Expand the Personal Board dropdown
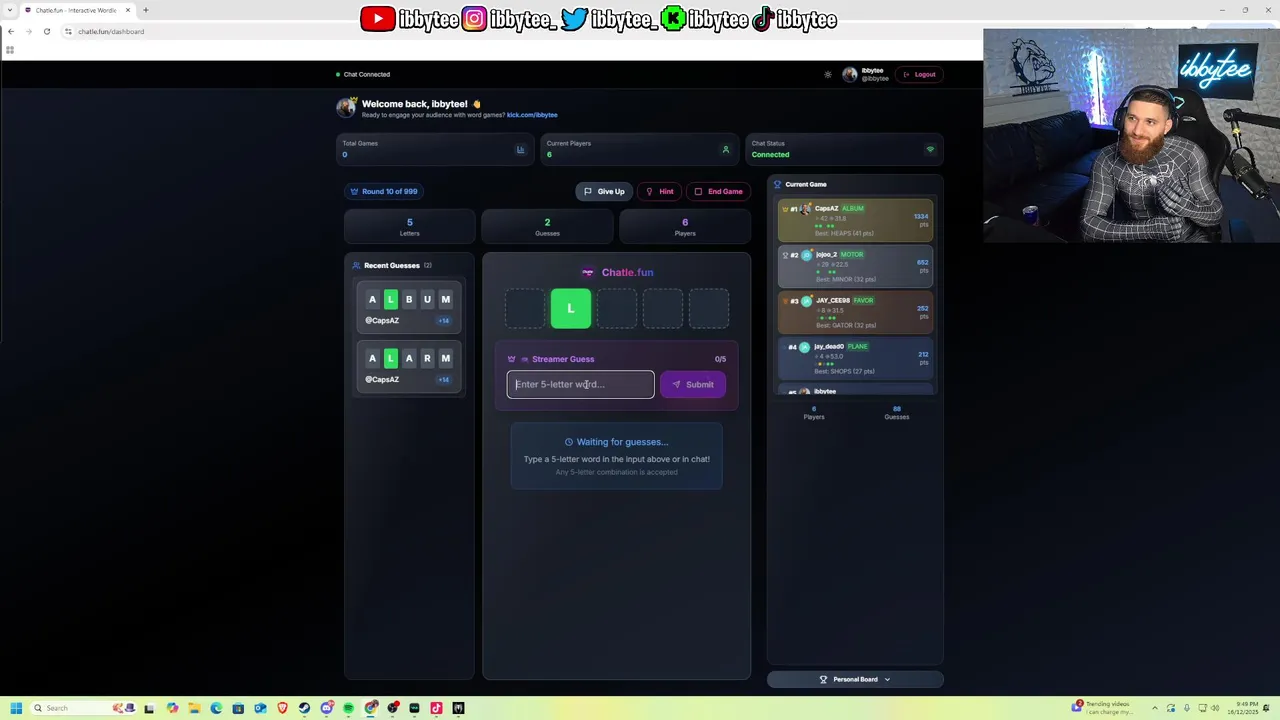 (x=855, y=679)
